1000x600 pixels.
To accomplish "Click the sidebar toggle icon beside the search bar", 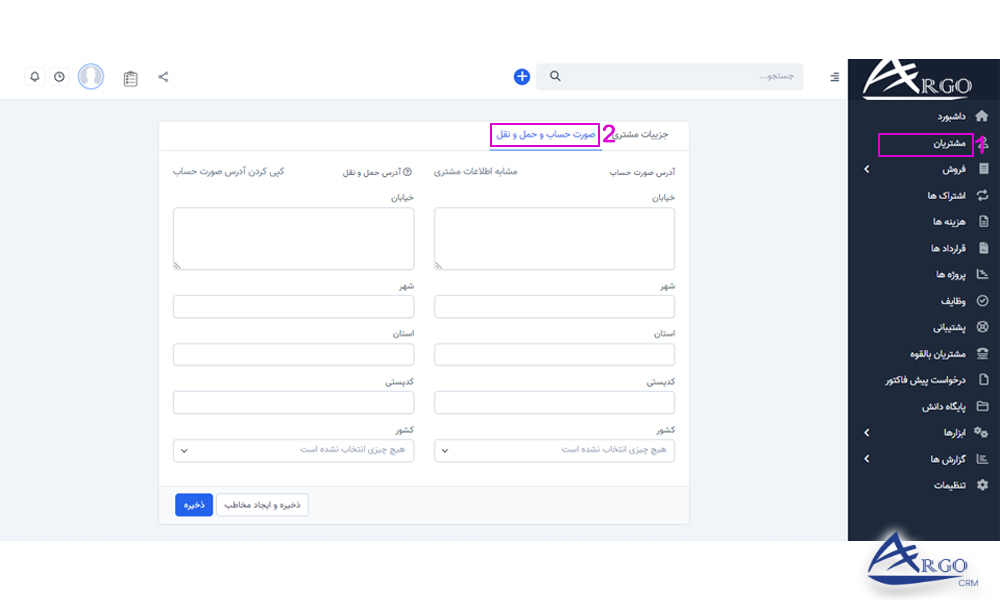I will [833, 76].
